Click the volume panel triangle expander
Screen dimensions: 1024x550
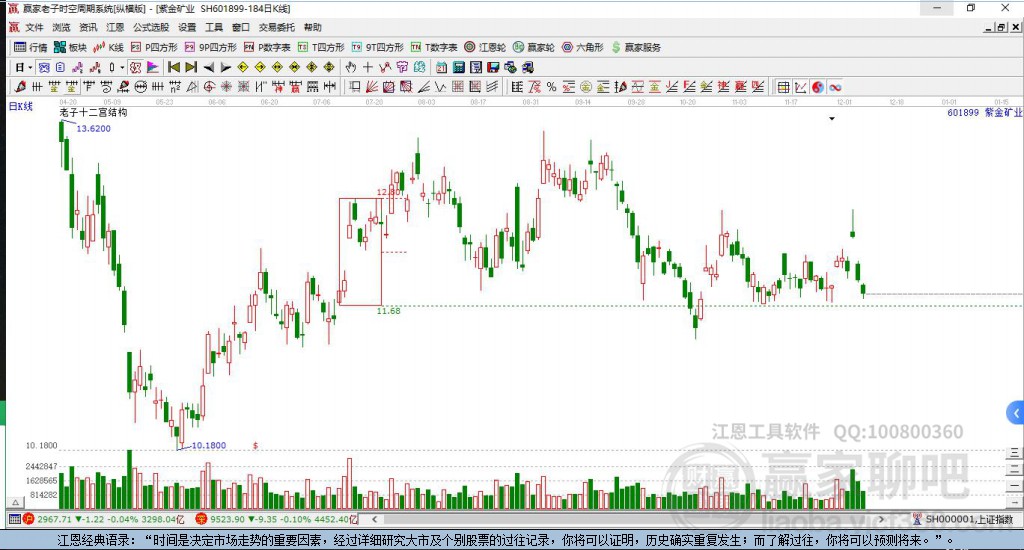(x=16, y=502)
